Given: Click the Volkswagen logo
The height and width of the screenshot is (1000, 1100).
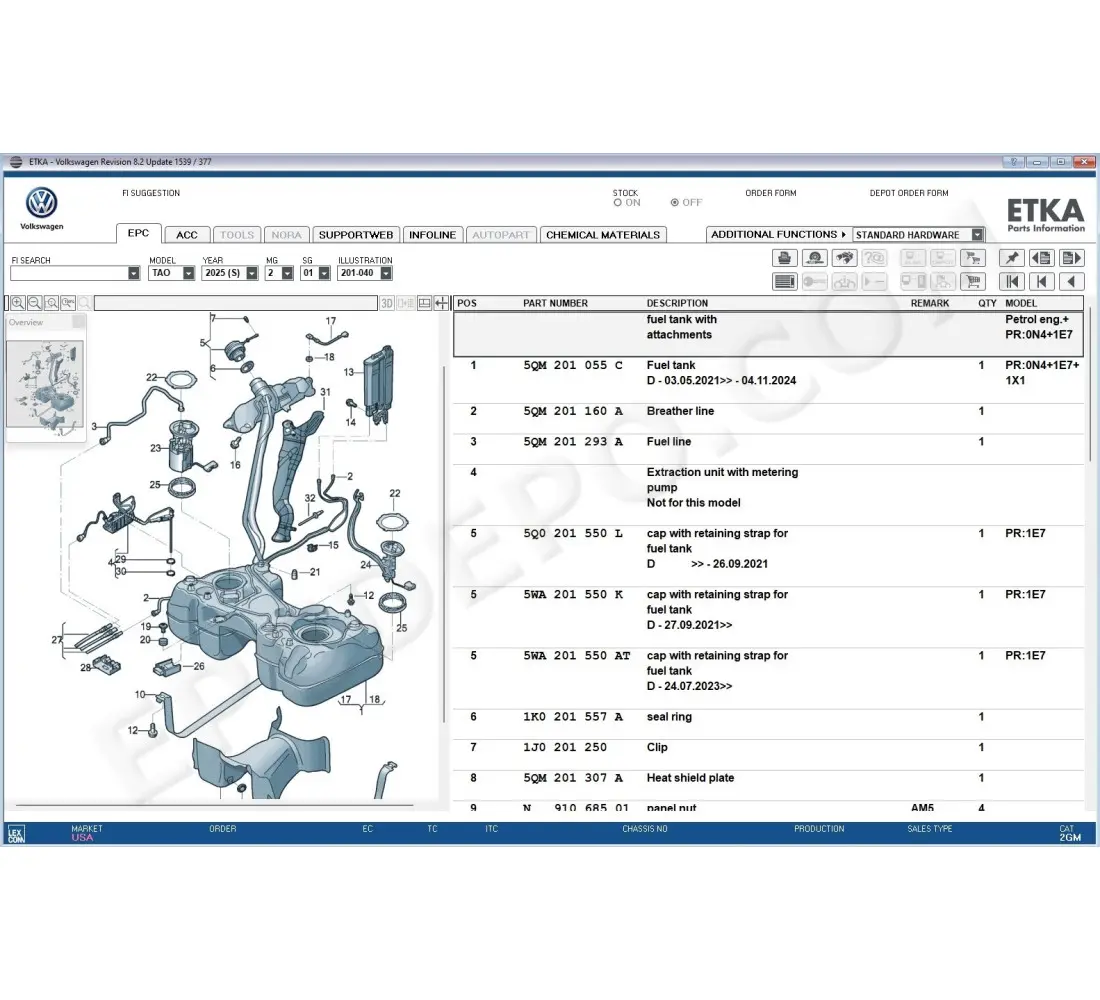Looking at the screenshot, I should 41,204.
